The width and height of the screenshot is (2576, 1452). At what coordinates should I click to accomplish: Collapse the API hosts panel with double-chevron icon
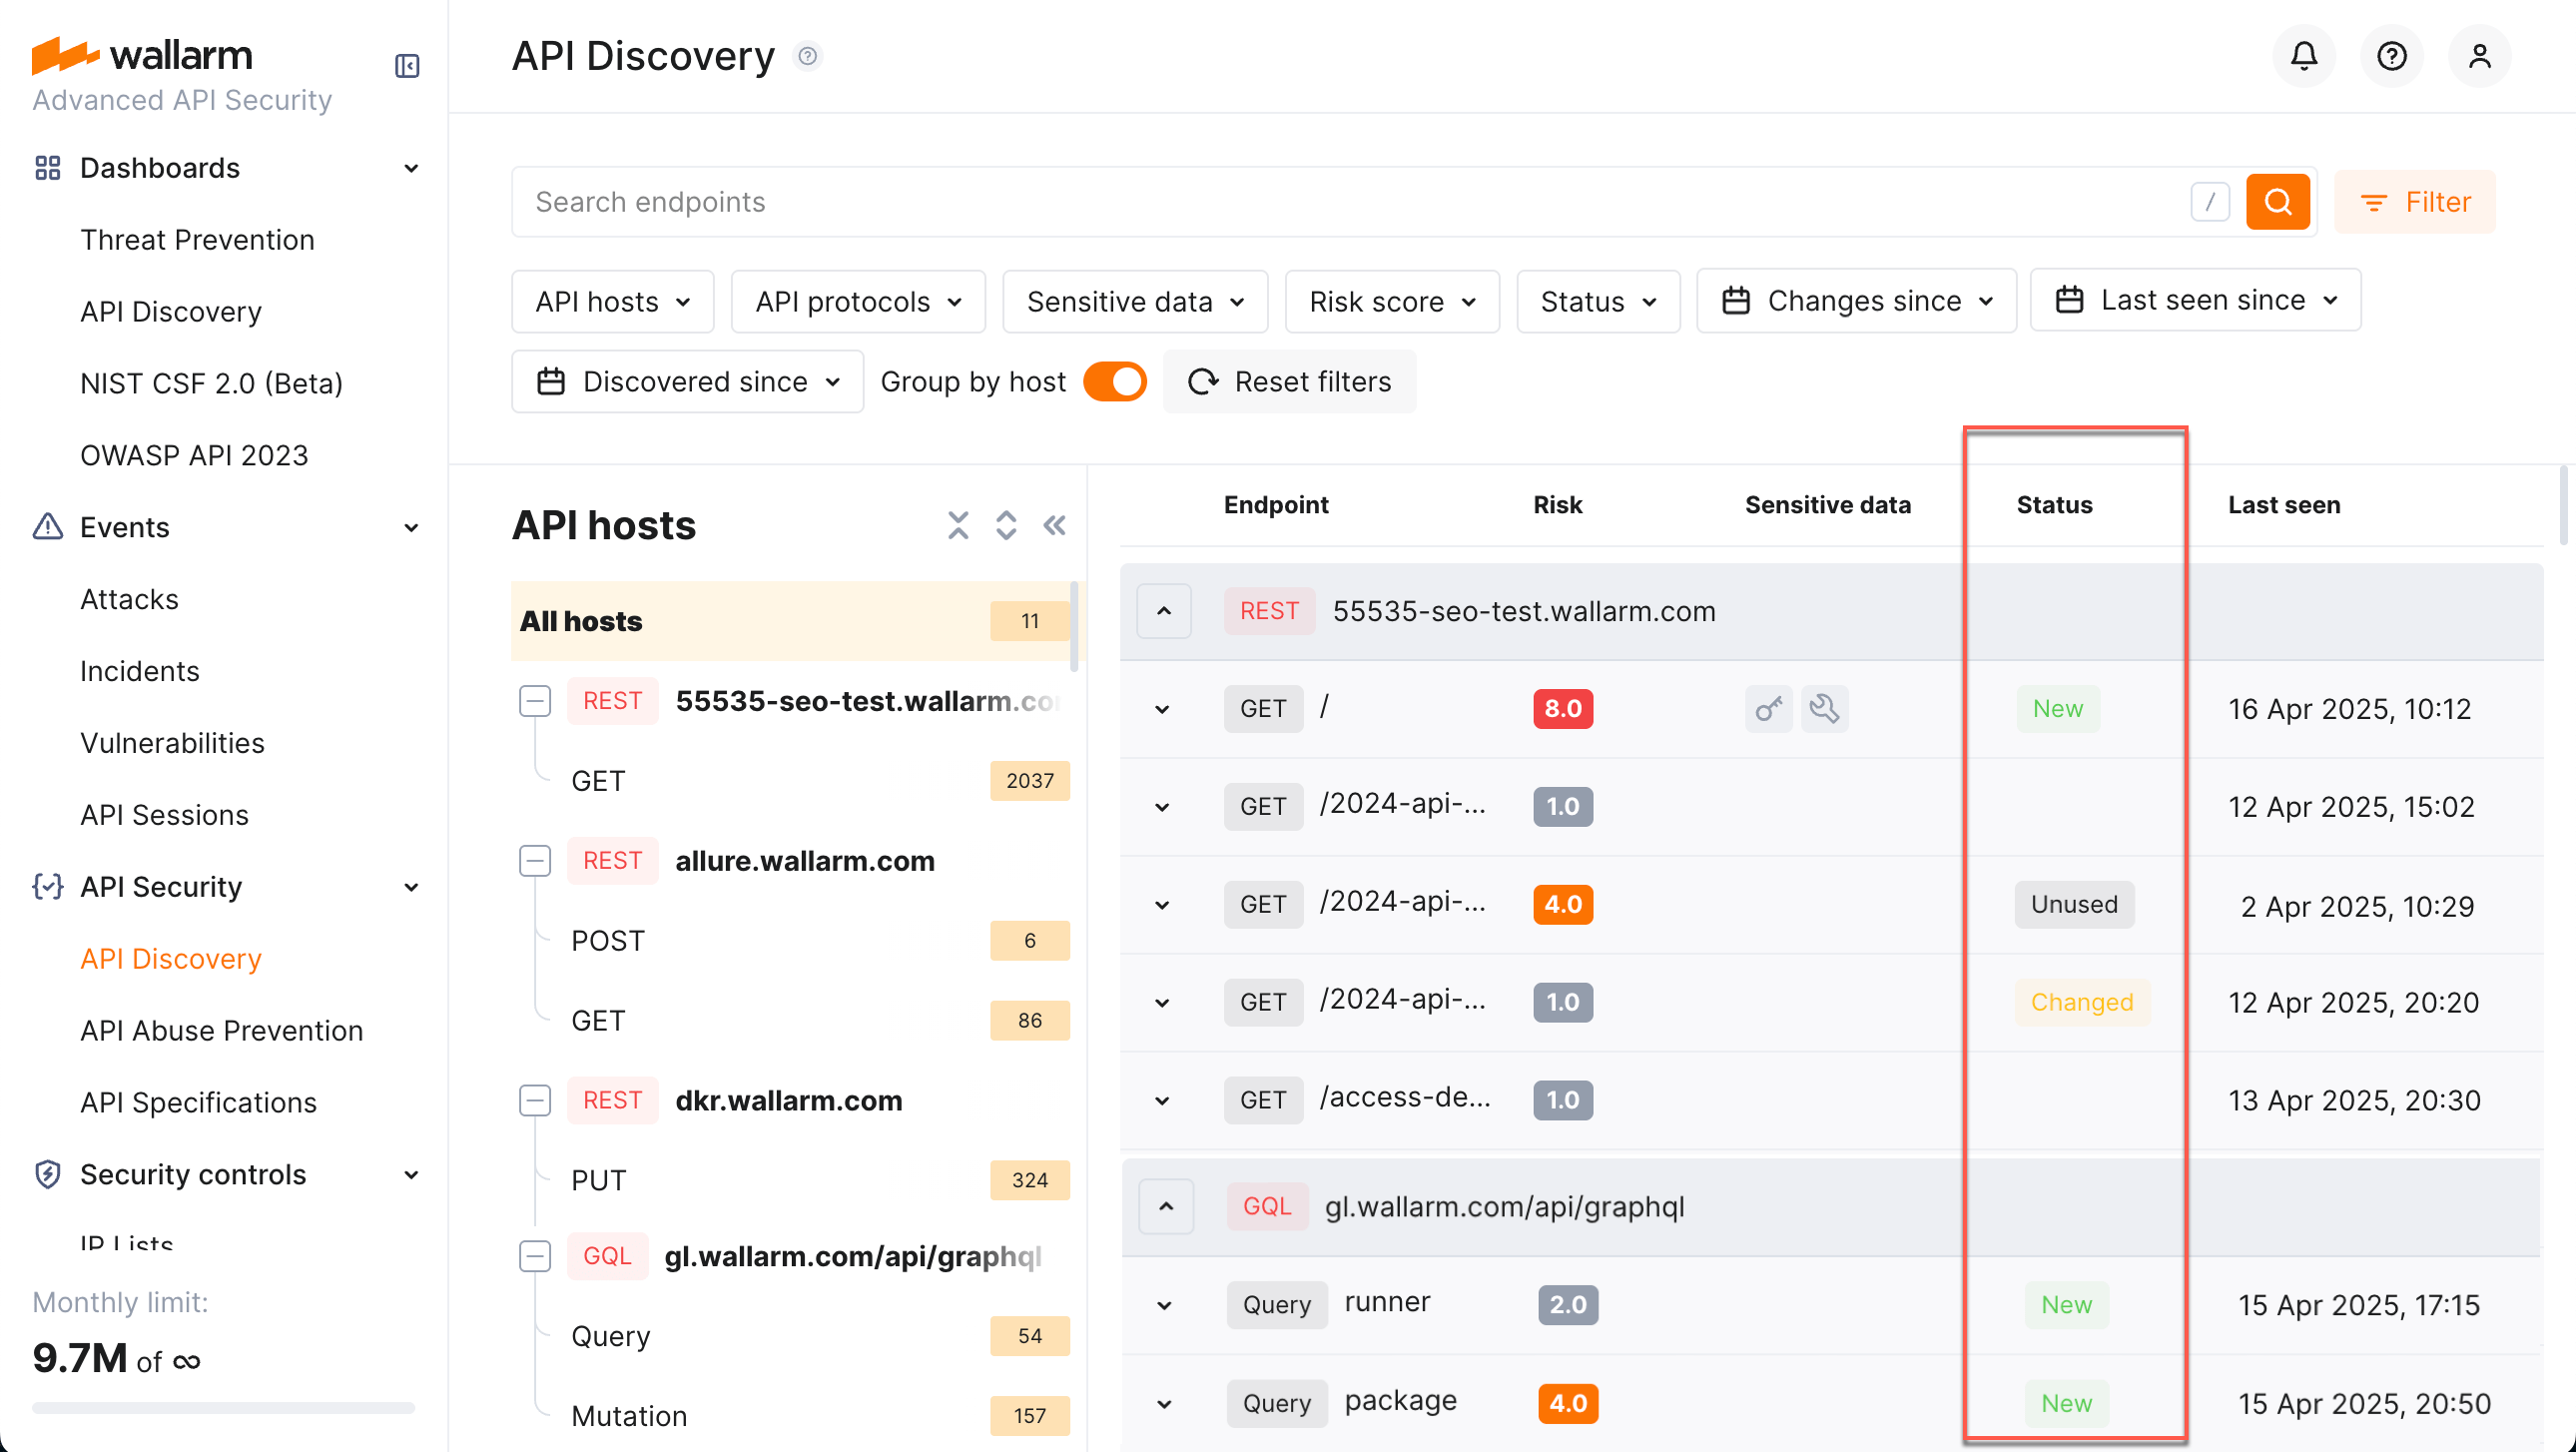[x=1054, y=524]
